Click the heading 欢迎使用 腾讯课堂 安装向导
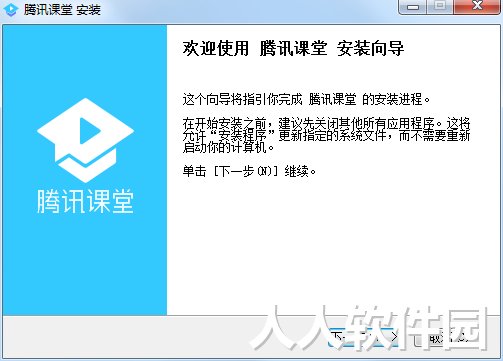Viewport: 503px width, 361px height. 293,48
